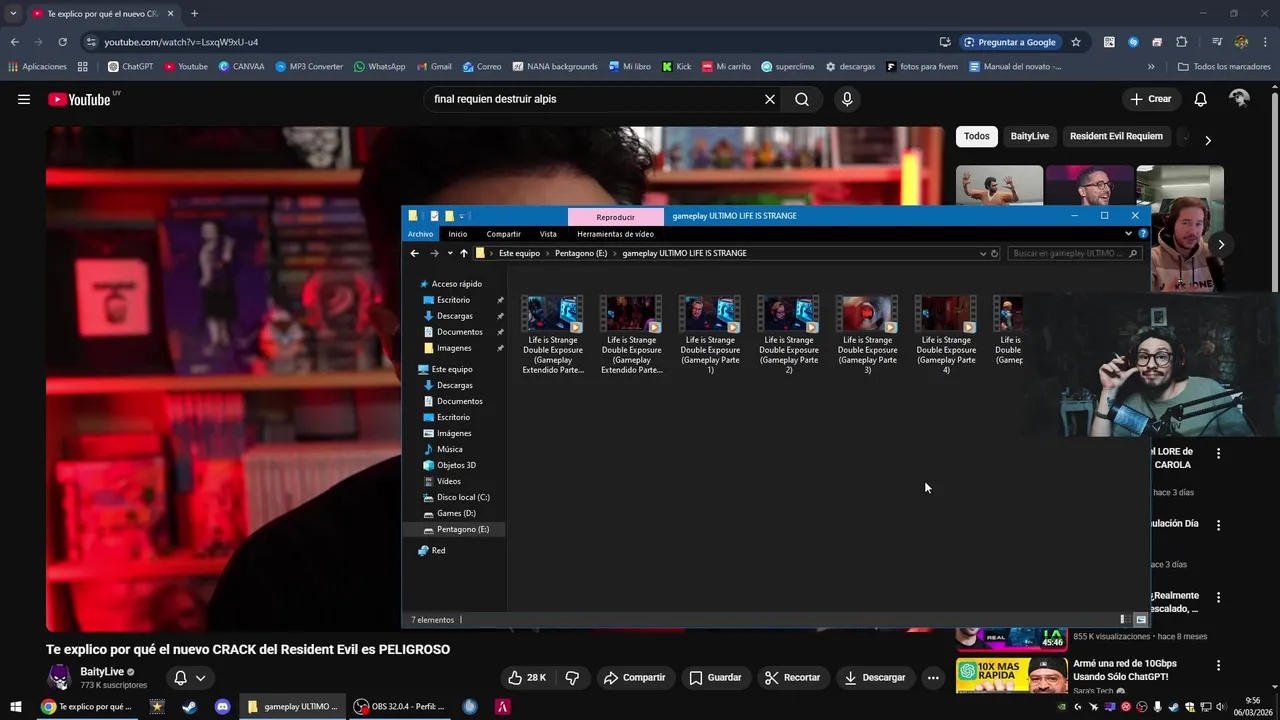Open recent locations dropdown in Explorer
1280x720 pixels.
pyautogui.click(x=450, y=253)
